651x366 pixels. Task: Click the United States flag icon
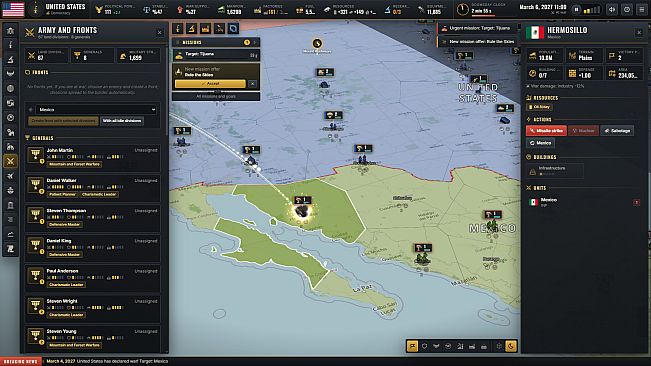(x=13, y=9)
